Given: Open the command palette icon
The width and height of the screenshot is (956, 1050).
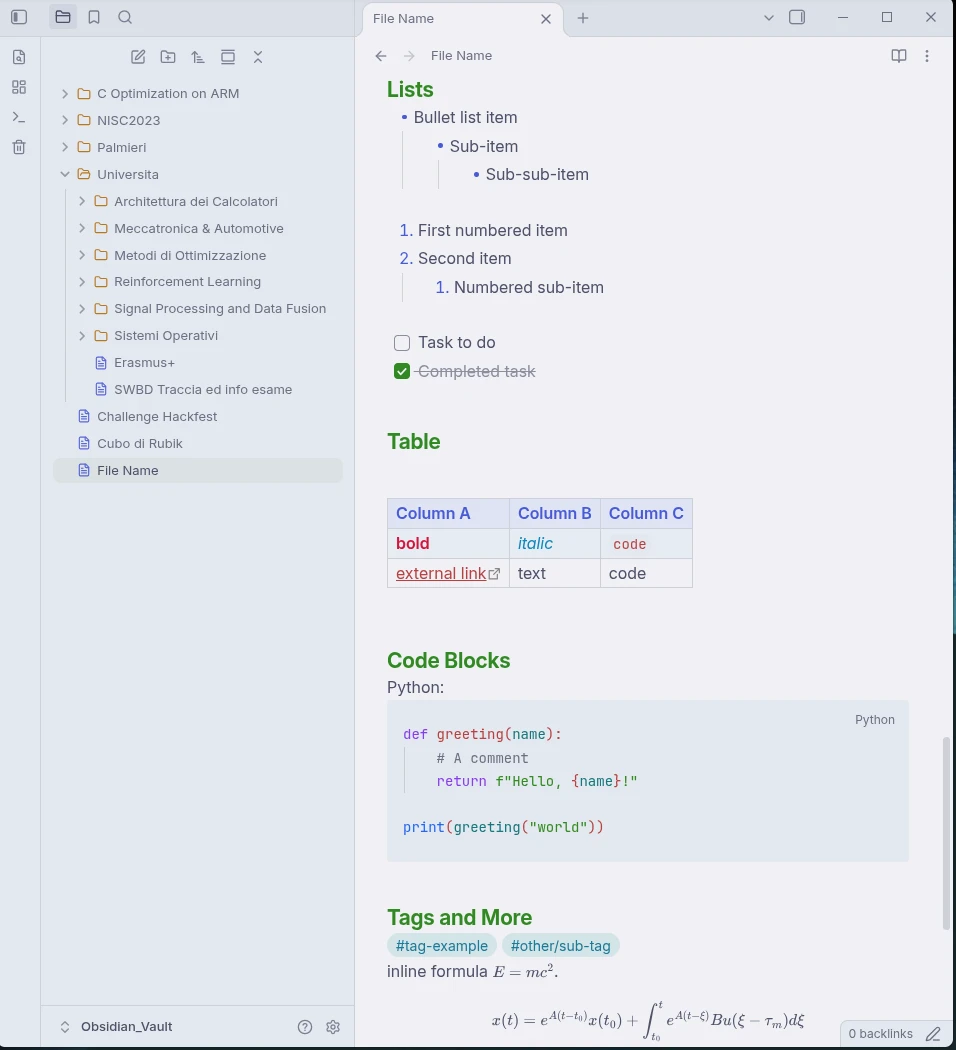Looking at the screenshot, I should pyautogui.click(x=19, y=117).
